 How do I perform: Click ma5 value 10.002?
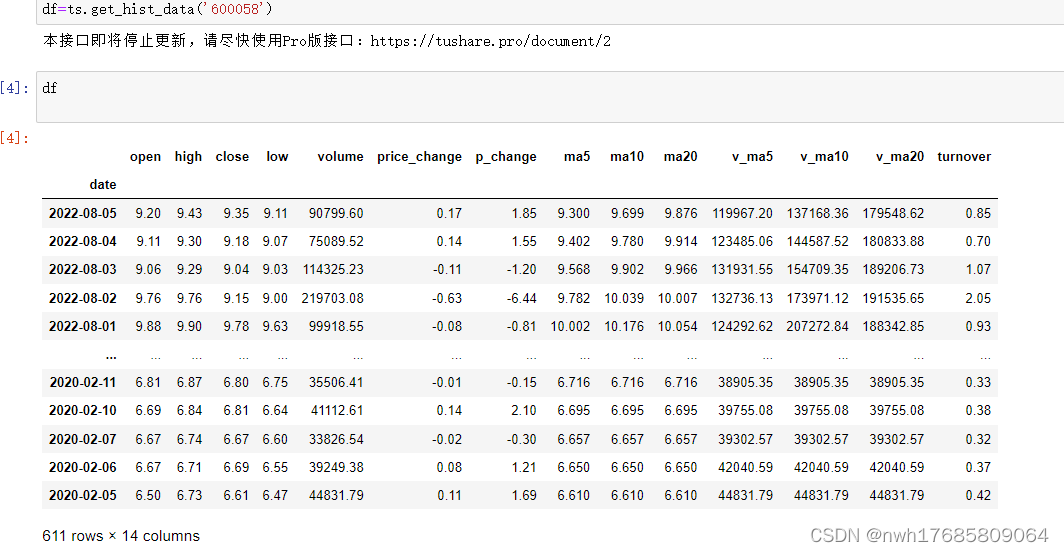(570, 327)
